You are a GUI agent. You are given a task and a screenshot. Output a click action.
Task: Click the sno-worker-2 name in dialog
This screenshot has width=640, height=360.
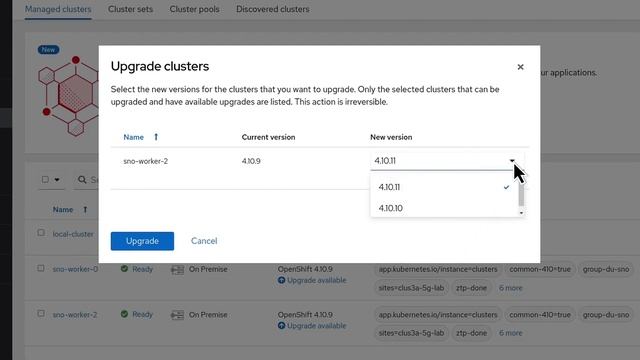(146, 161)
